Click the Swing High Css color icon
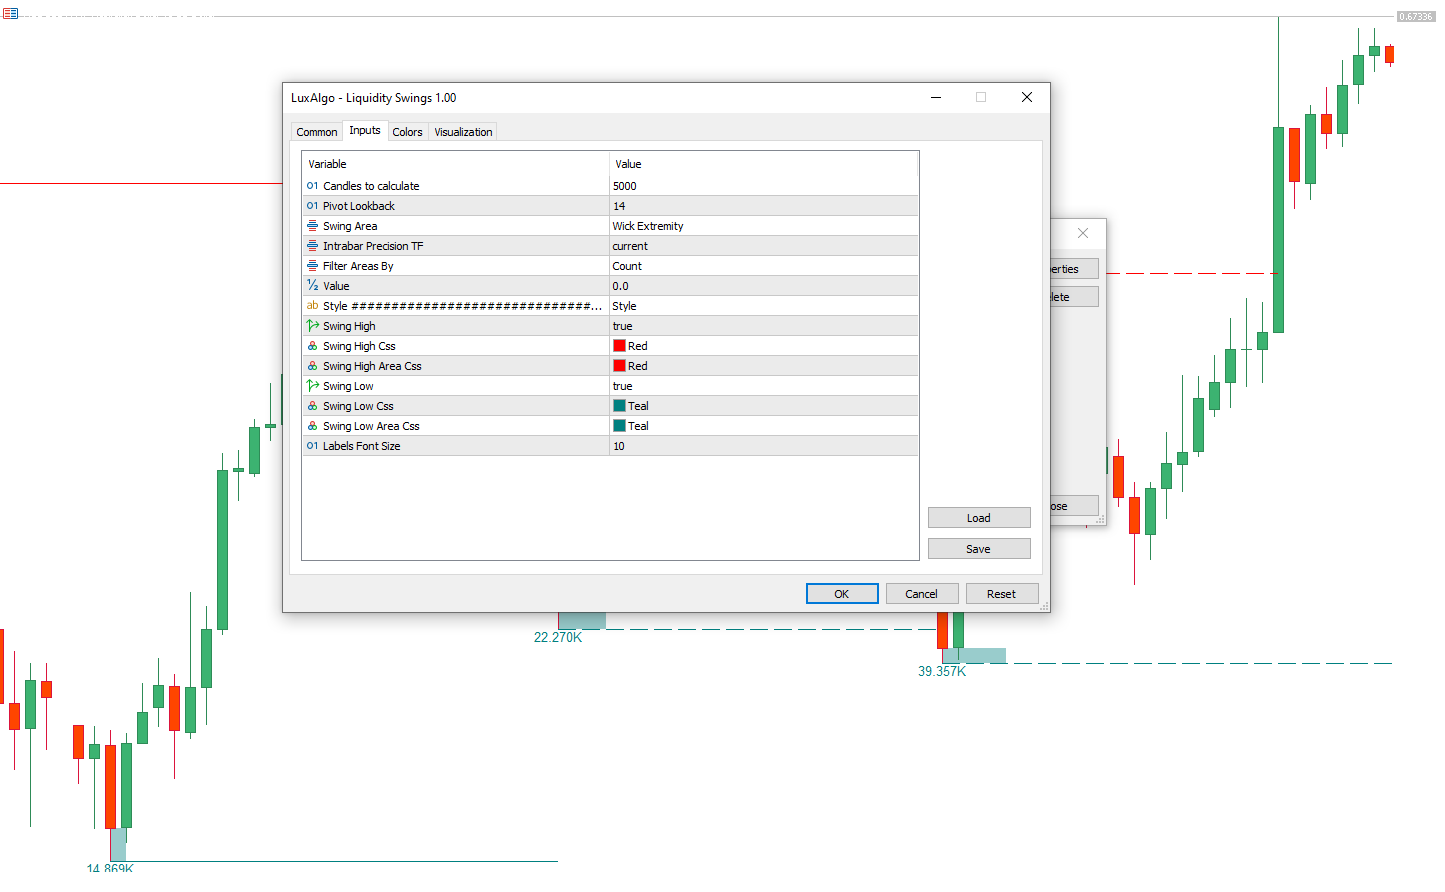This screenshot has height=892, width=1445. (312, 346)
